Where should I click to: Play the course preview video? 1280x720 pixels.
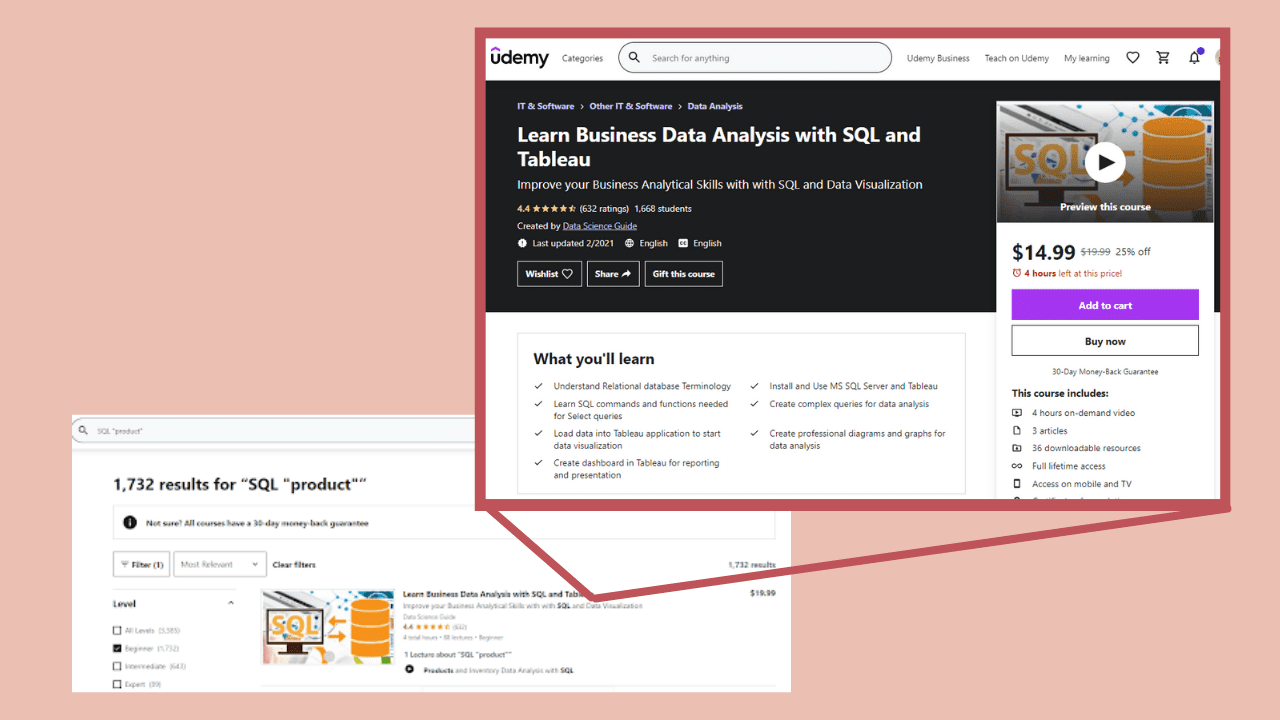click(1104, 161)
